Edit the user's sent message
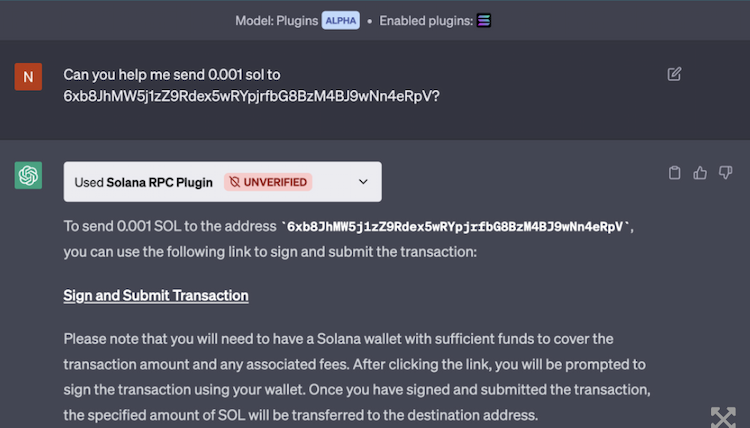 pyautogui.click(x=675, y=74)
